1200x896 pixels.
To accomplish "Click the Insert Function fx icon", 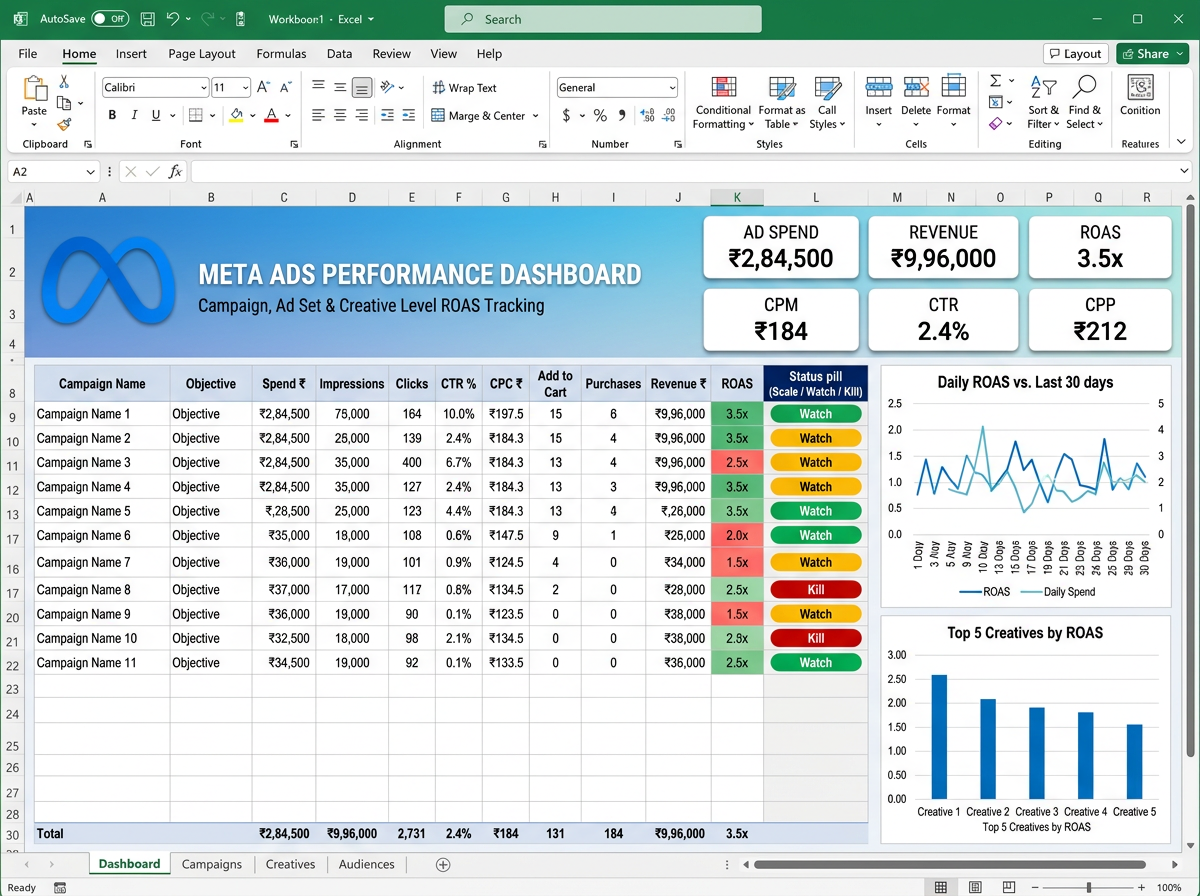I will [174, 172].
